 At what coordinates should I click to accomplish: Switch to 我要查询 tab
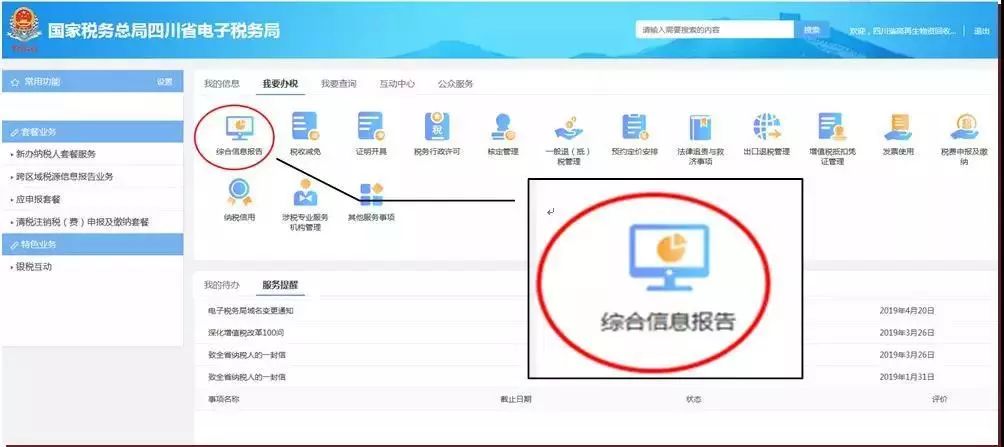[x=338, y=84]
